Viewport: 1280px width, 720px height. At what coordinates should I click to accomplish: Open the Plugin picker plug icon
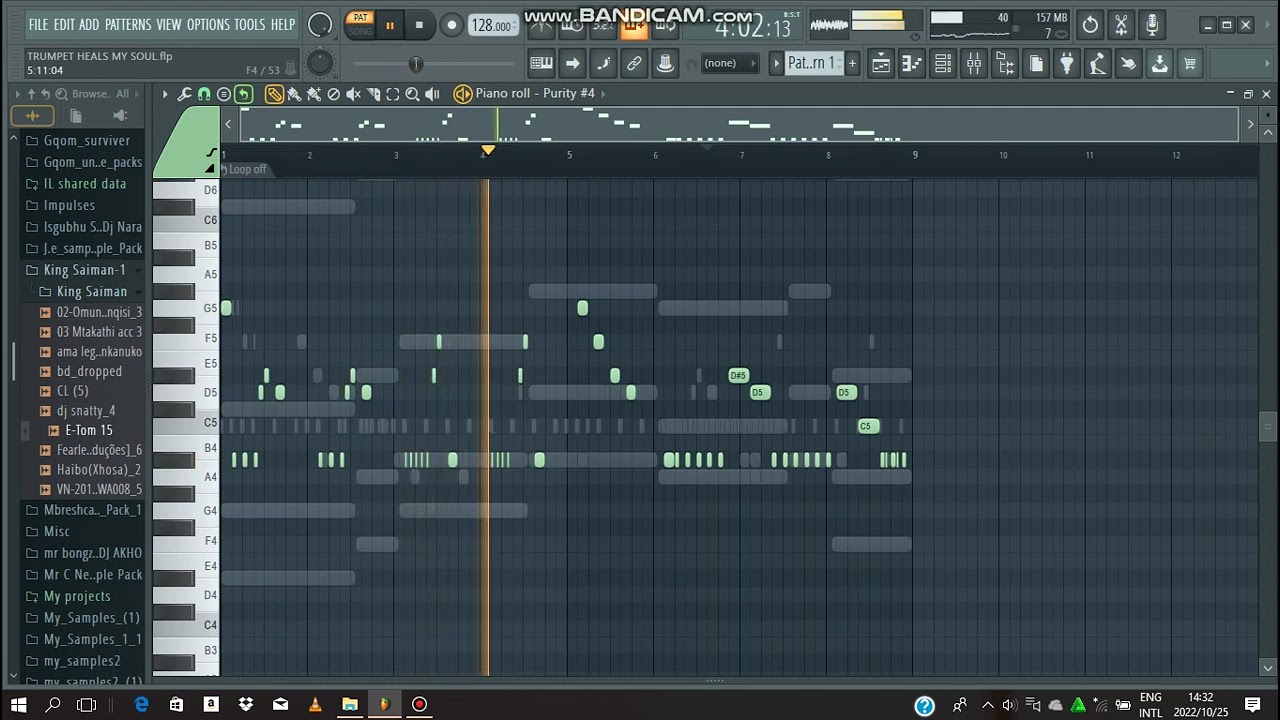click(x=1067, y=64)
